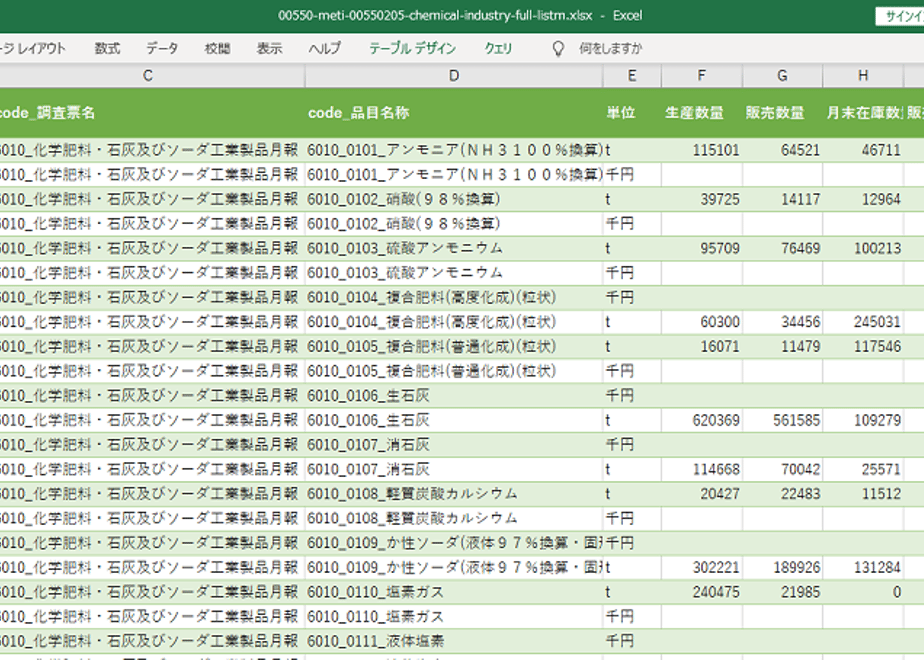Viewport: 924px width, 660px height.
Task: Open the ヘルプ ribbon tab
Action: (x=325, y=48)
